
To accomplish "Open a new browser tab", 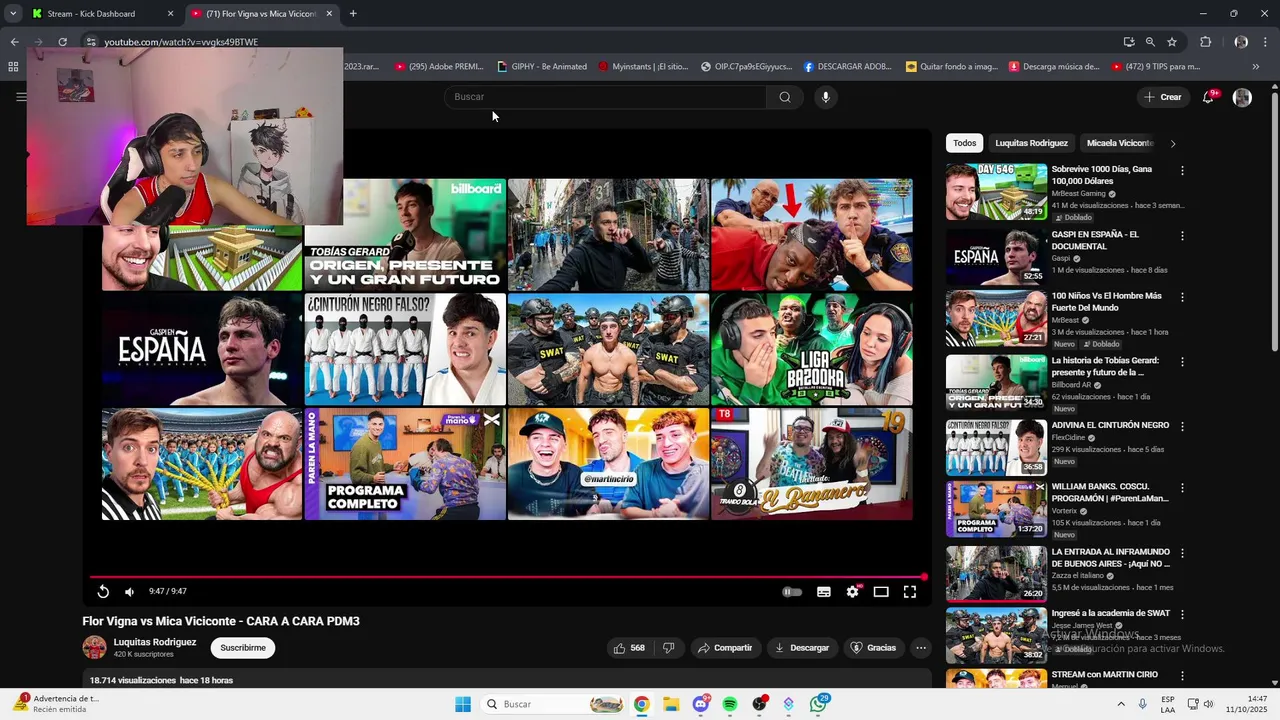I will click(353, 14).
